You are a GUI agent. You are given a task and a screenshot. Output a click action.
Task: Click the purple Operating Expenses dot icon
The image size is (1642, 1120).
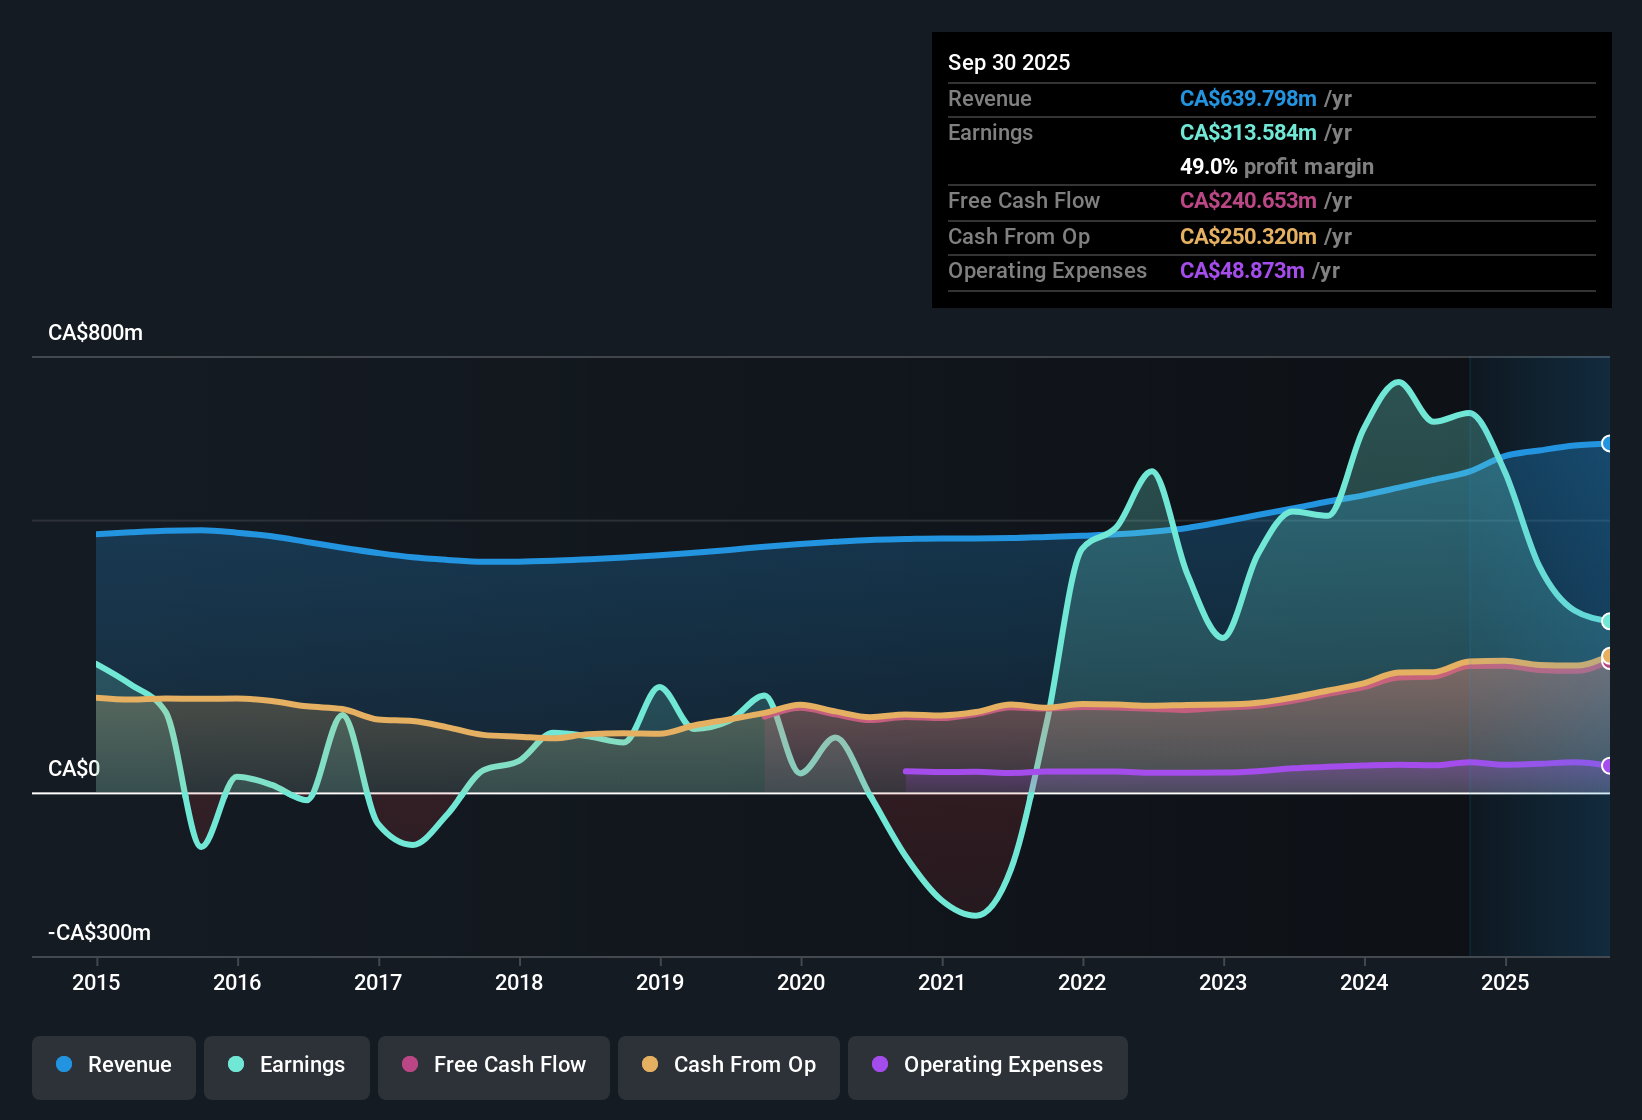tap(879, 1065)
